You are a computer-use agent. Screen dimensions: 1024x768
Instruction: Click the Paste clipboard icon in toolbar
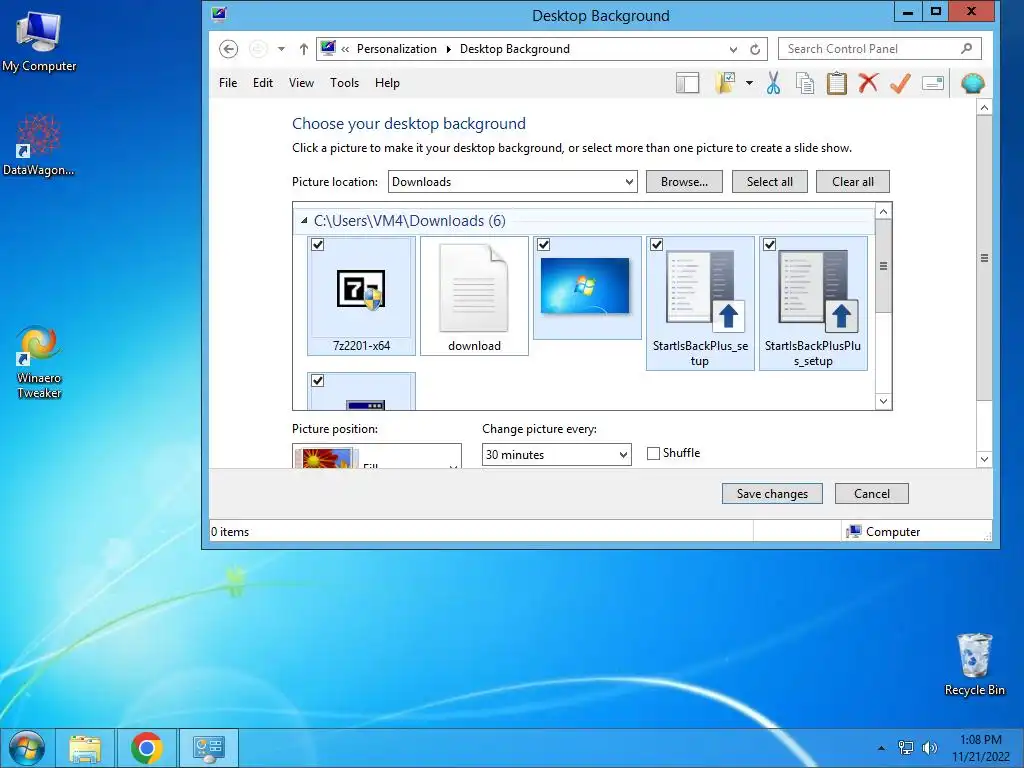(x=837, y=83)
